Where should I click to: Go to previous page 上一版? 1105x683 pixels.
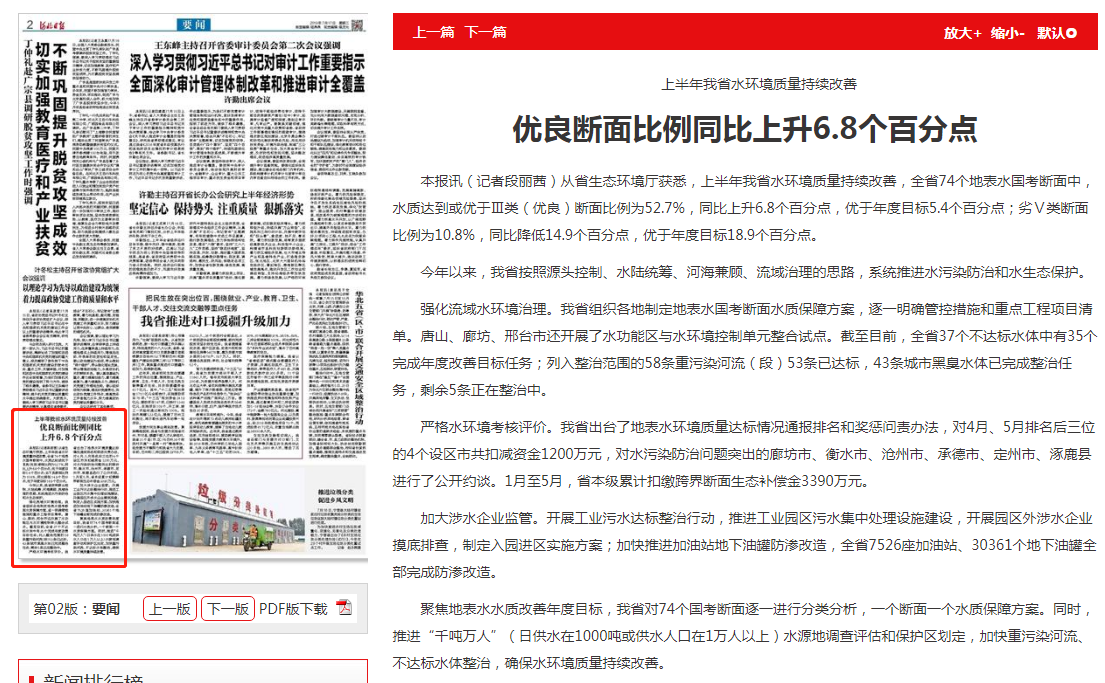(x=170, y=608)
